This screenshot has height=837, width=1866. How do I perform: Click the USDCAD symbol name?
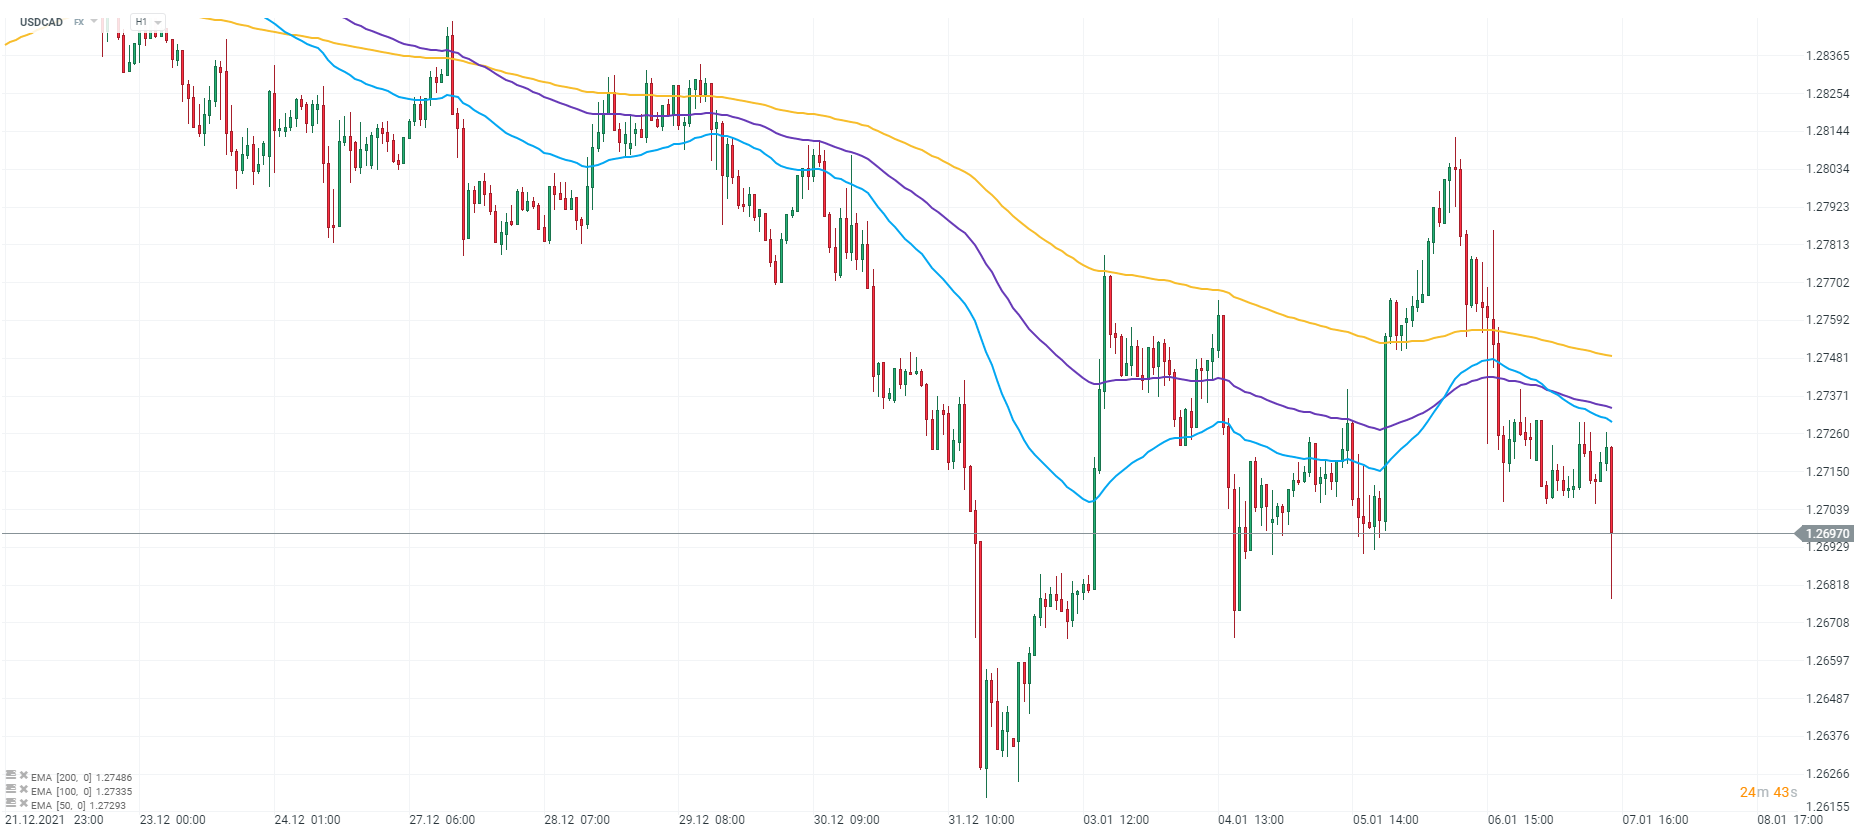41,22
